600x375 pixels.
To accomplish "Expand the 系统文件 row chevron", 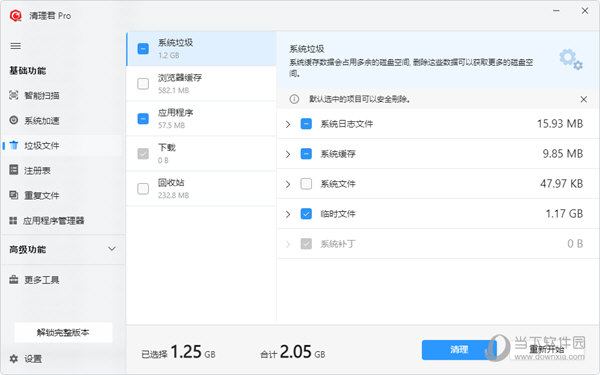I will [288, 184].
